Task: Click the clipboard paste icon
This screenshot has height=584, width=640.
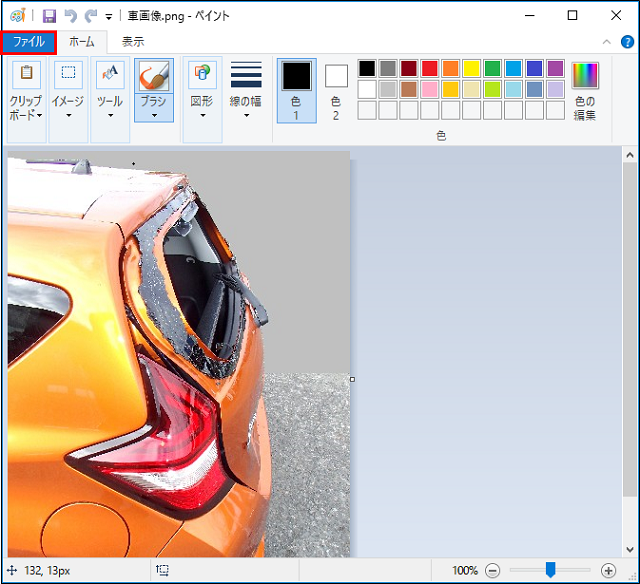Action: click(27, 75)
